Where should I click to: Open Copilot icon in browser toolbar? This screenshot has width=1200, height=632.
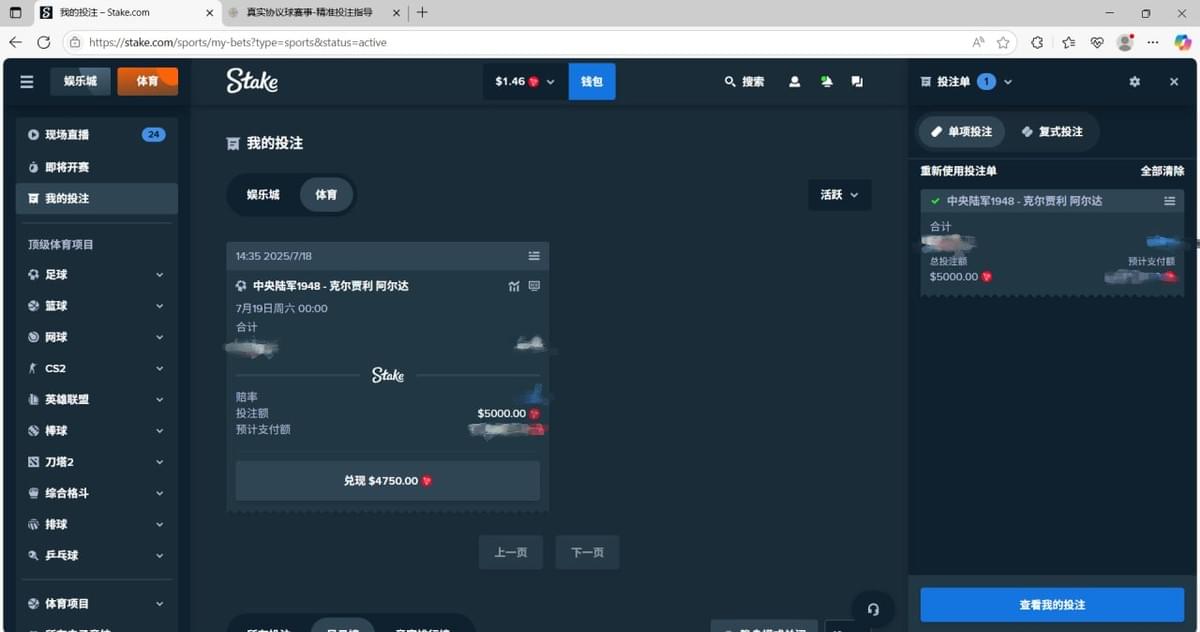pos(1183,42)
